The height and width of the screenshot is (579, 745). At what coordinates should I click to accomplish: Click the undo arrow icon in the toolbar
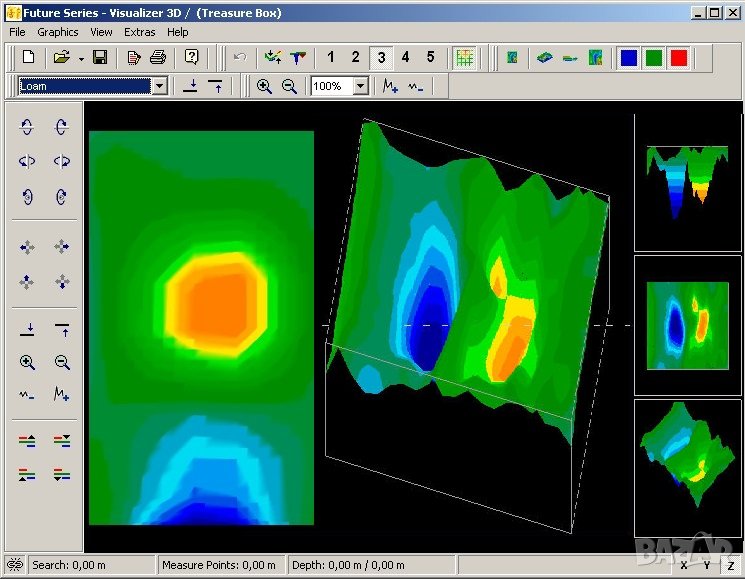click(239, 58)
